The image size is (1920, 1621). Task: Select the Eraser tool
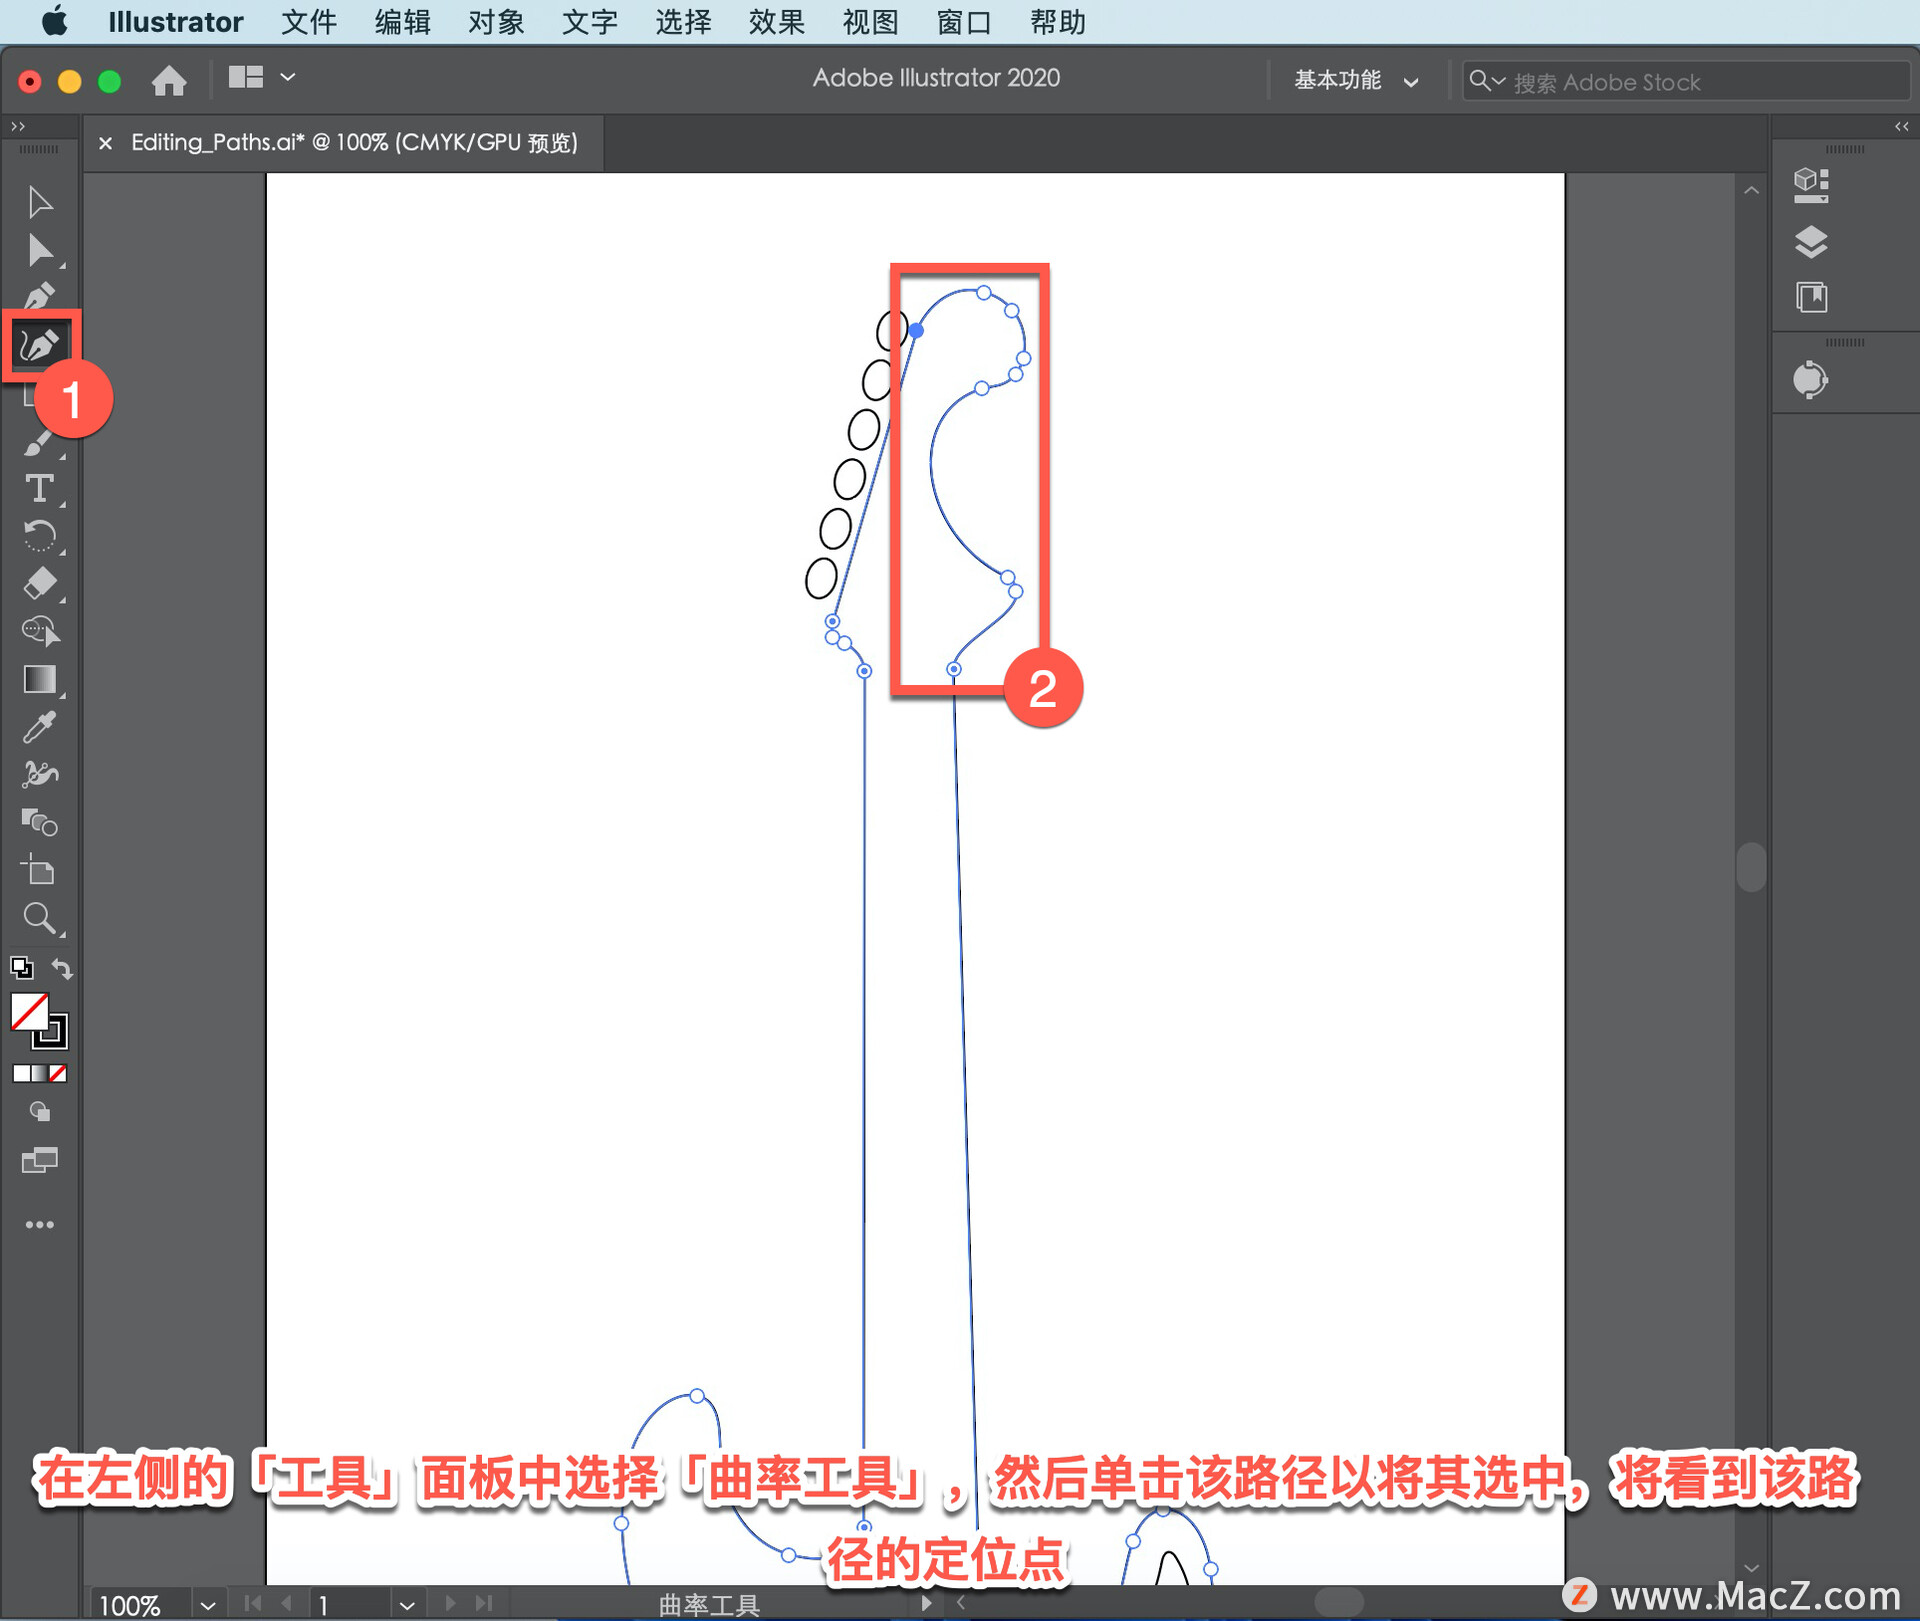click(x=40, y=583)
